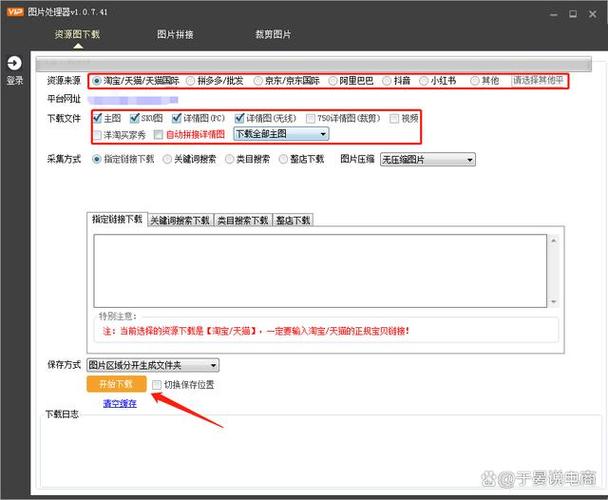Enable 自动拼接详情图 checkbox
The width and height of the screenshot is (608, 500).
(158, 135)
